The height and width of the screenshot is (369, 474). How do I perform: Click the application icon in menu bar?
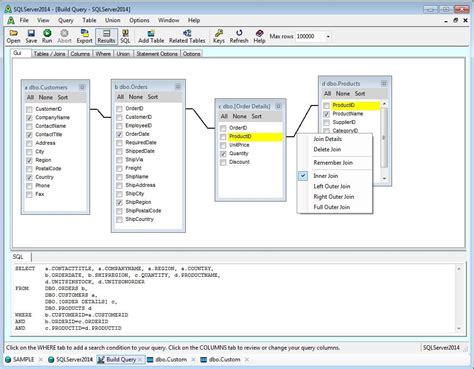pyautogui.click(x=11, y=20)
